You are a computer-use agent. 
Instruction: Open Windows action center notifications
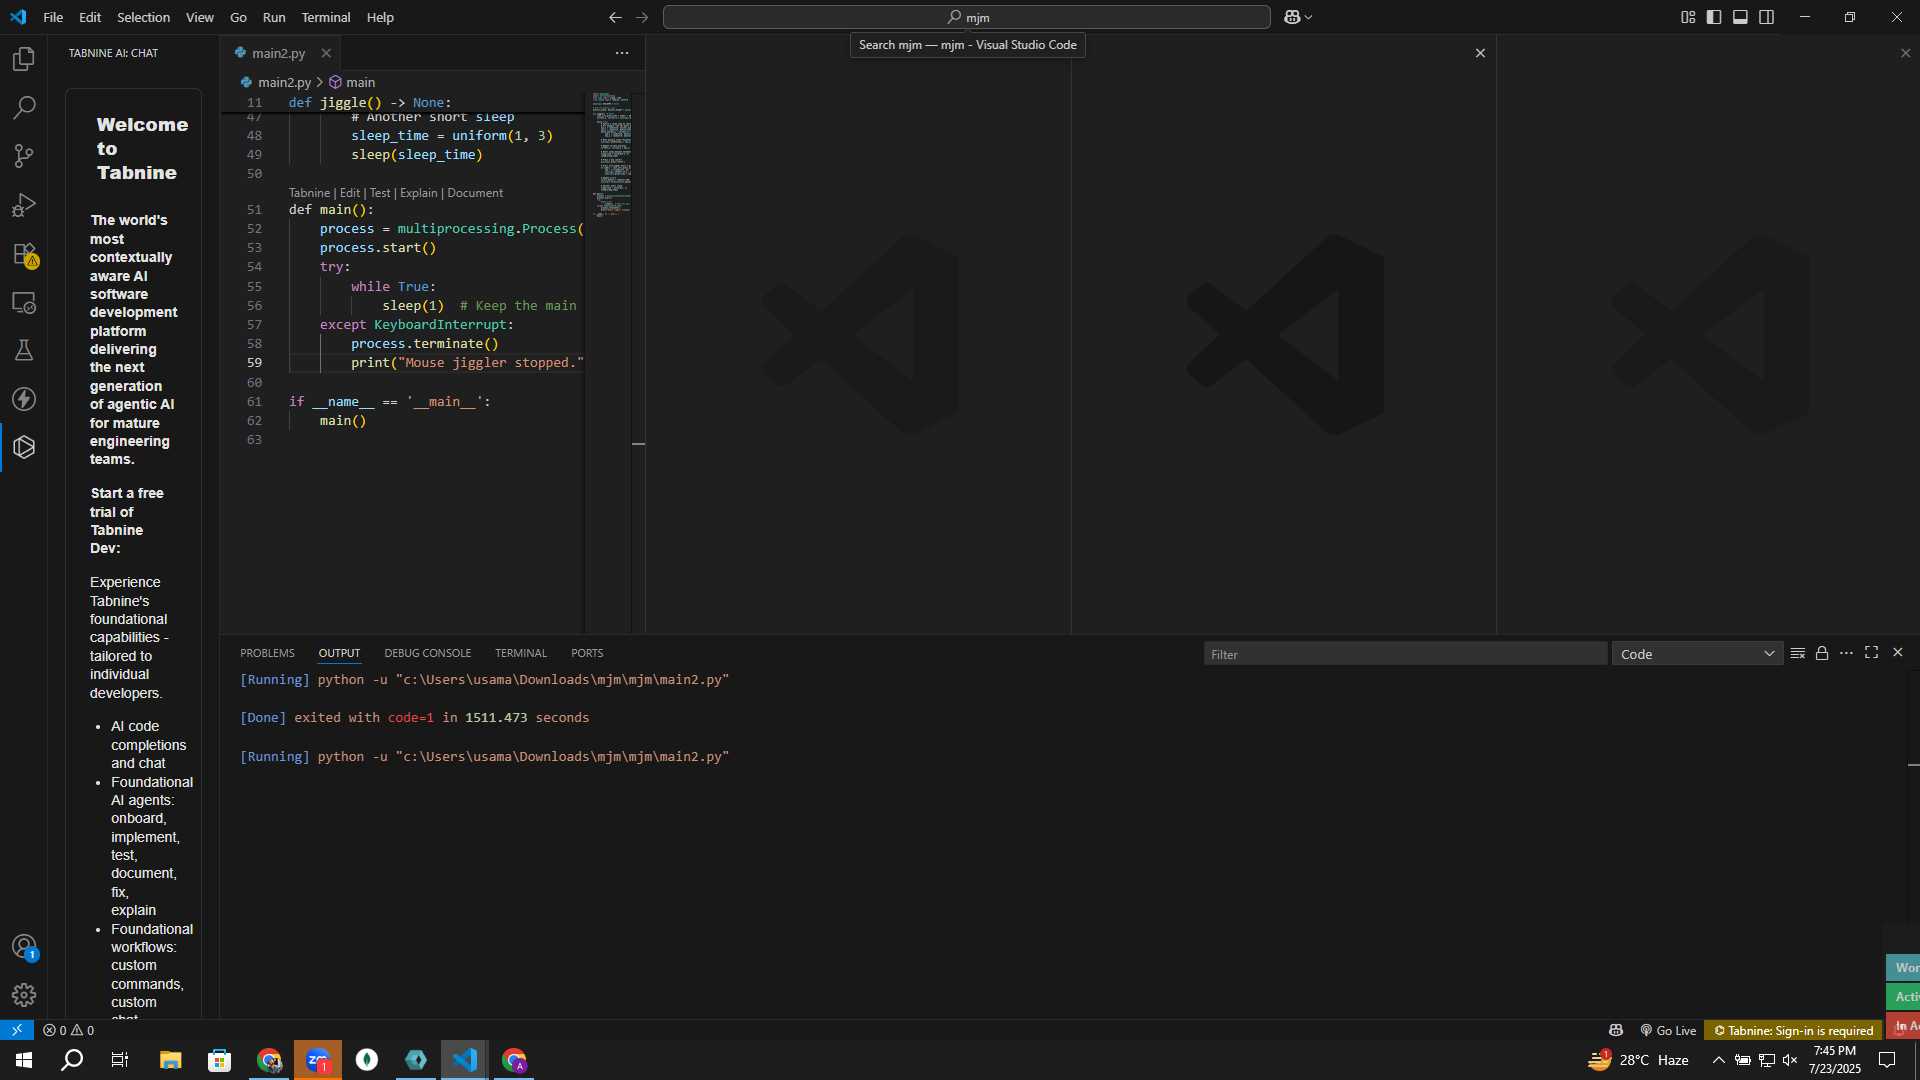click(x=1887, y=1060)
